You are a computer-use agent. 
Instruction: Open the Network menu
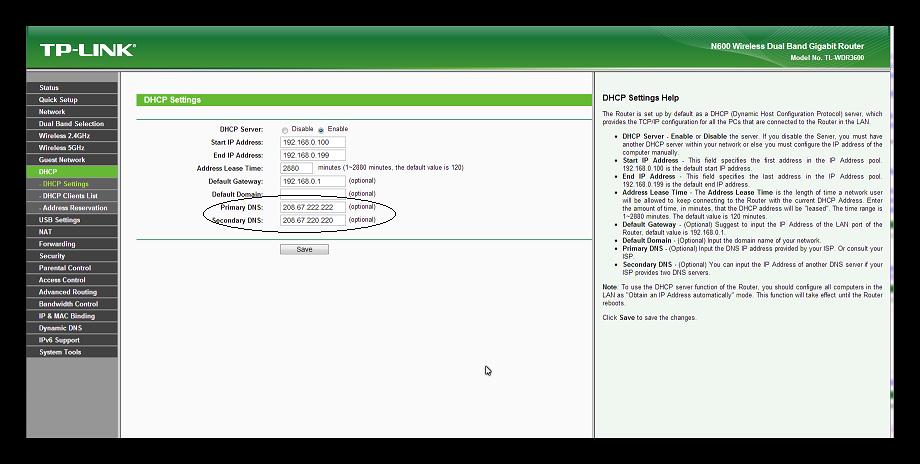click(x=72, y=111)
